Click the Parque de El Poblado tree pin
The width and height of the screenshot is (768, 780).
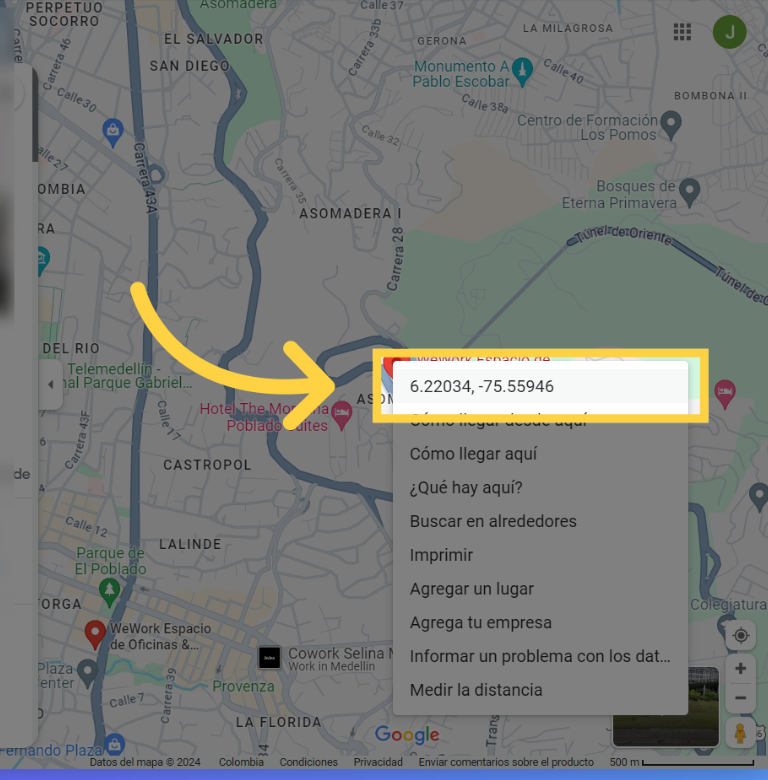[x=109, y=592]
